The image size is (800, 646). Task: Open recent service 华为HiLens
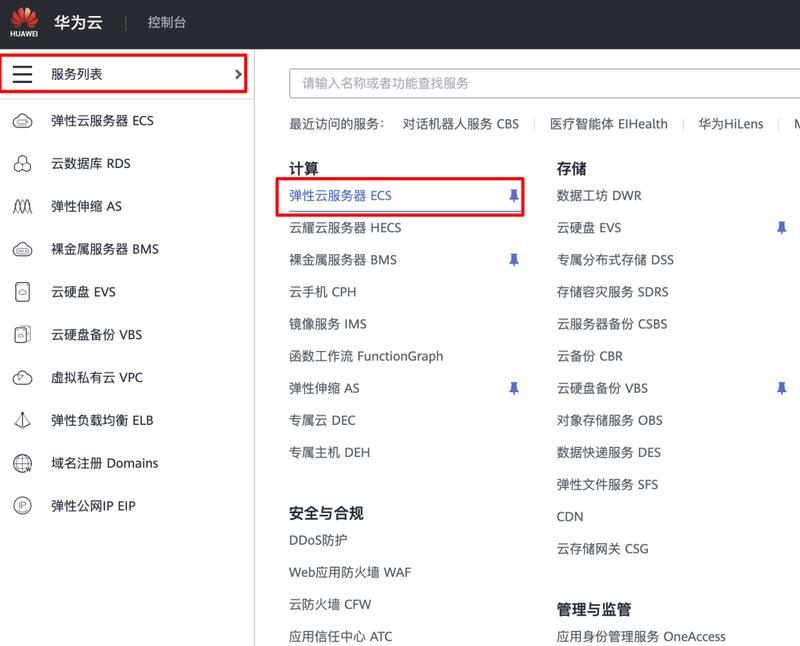pos(731,124)
